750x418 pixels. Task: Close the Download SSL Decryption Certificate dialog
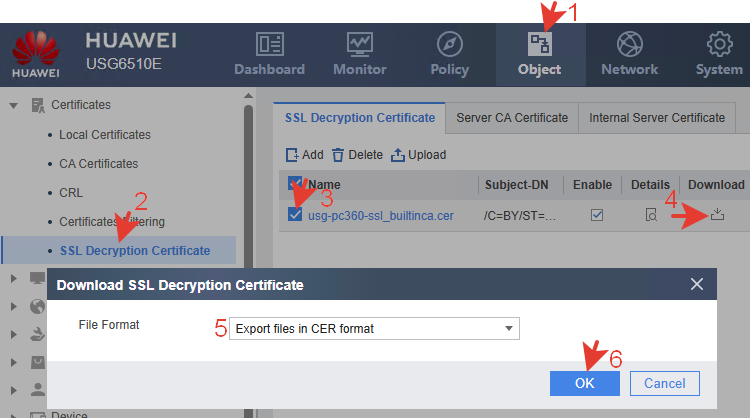tap(696, 284)
